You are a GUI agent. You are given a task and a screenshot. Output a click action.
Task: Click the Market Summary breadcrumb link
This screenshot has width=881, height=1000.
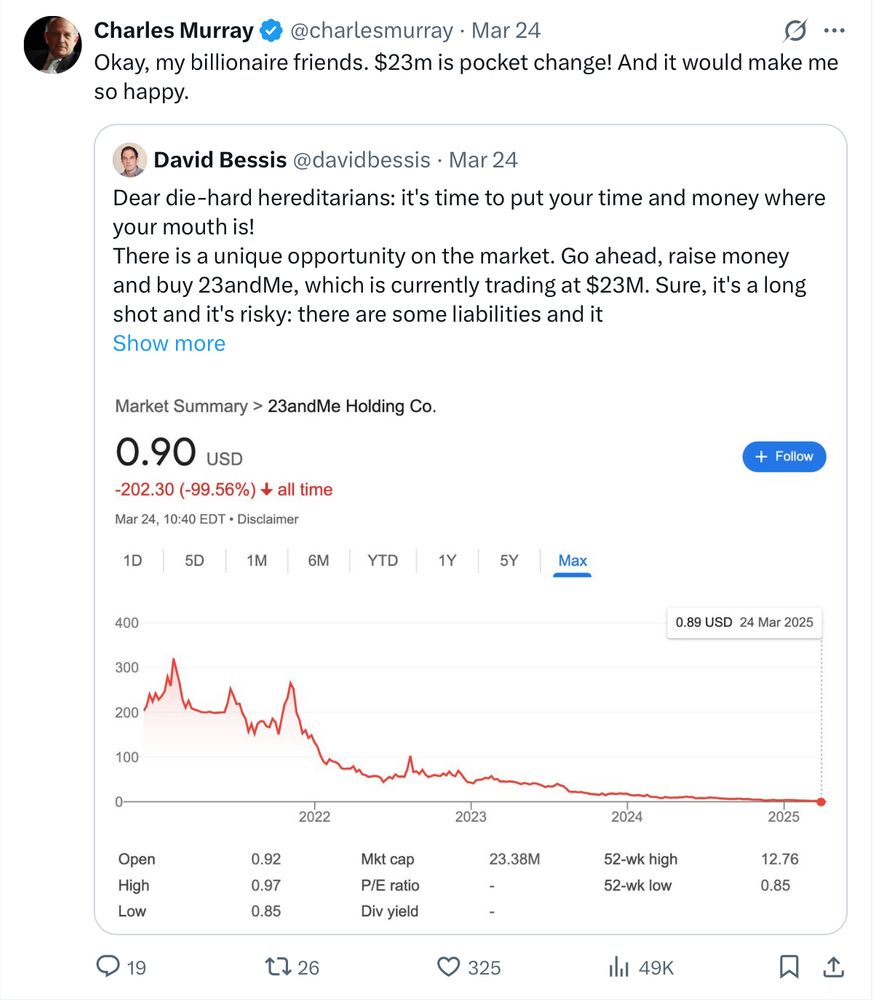click(x=181, y=406)
